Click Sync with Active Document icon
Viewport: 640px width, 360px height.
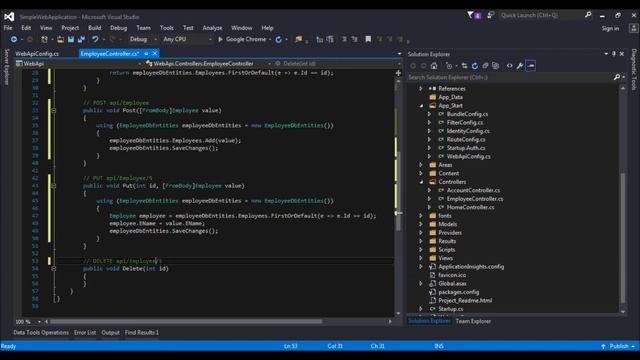(x=464, y=66)
